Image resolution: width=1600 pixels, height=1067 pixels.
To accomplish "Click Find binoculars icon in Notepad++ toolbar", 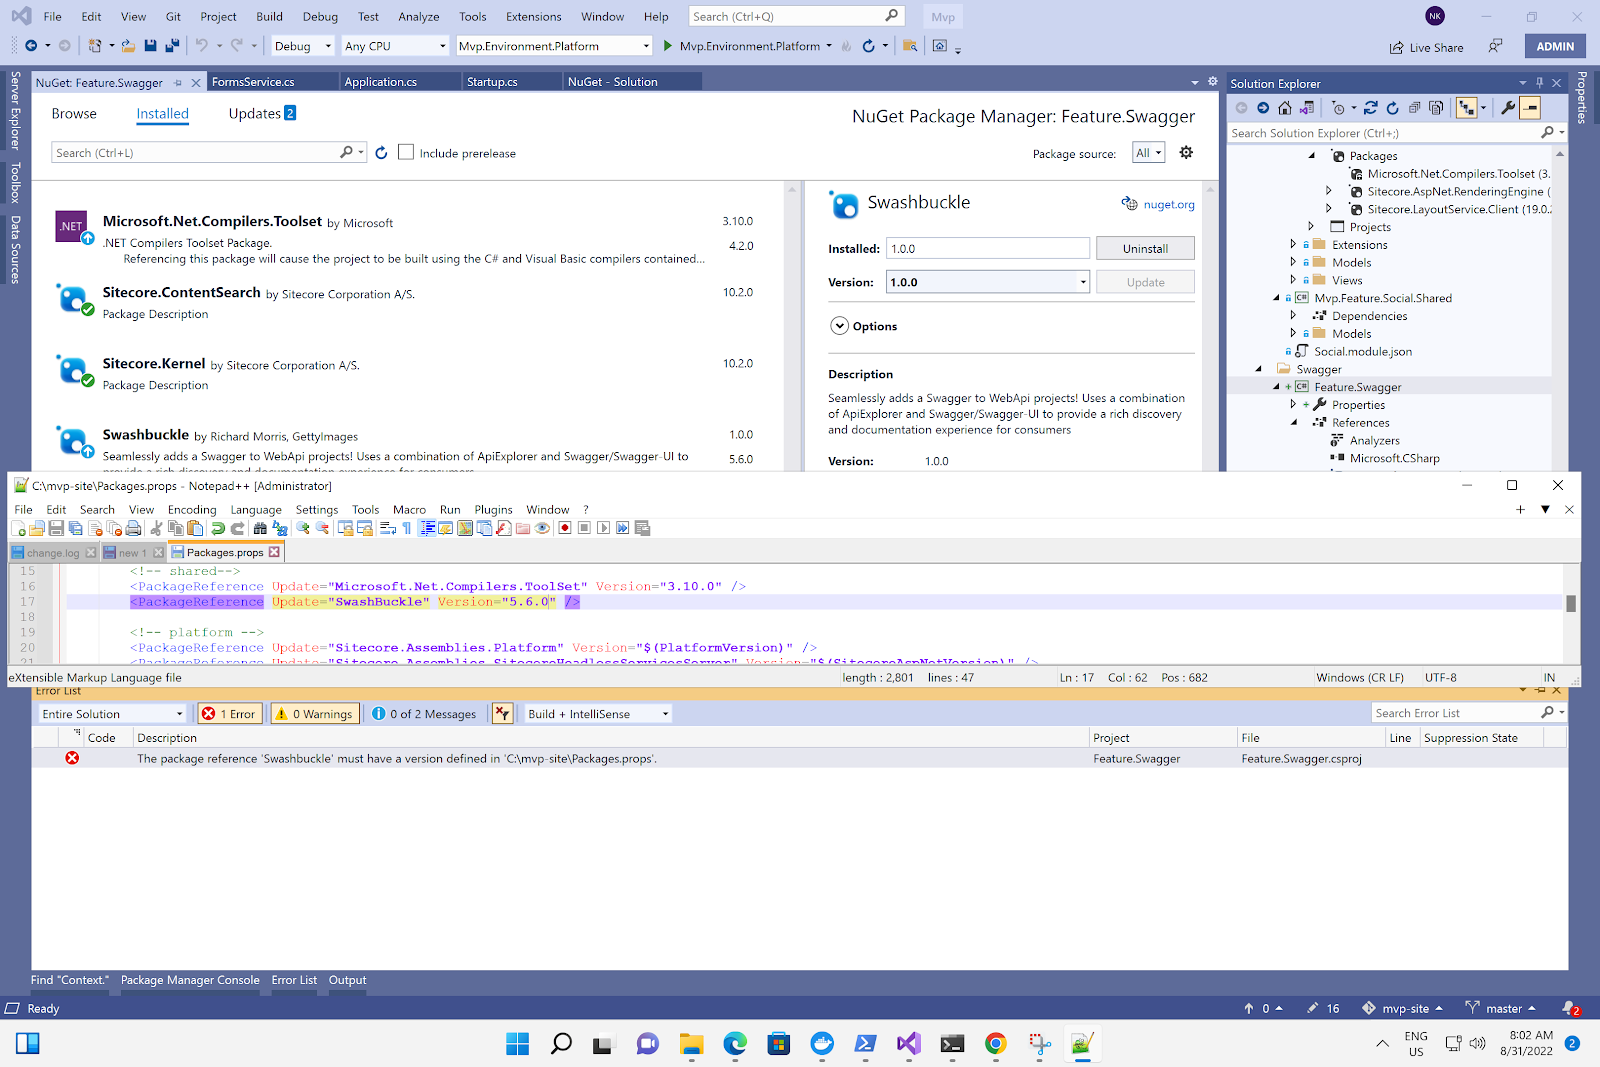I will click(260, 528).
